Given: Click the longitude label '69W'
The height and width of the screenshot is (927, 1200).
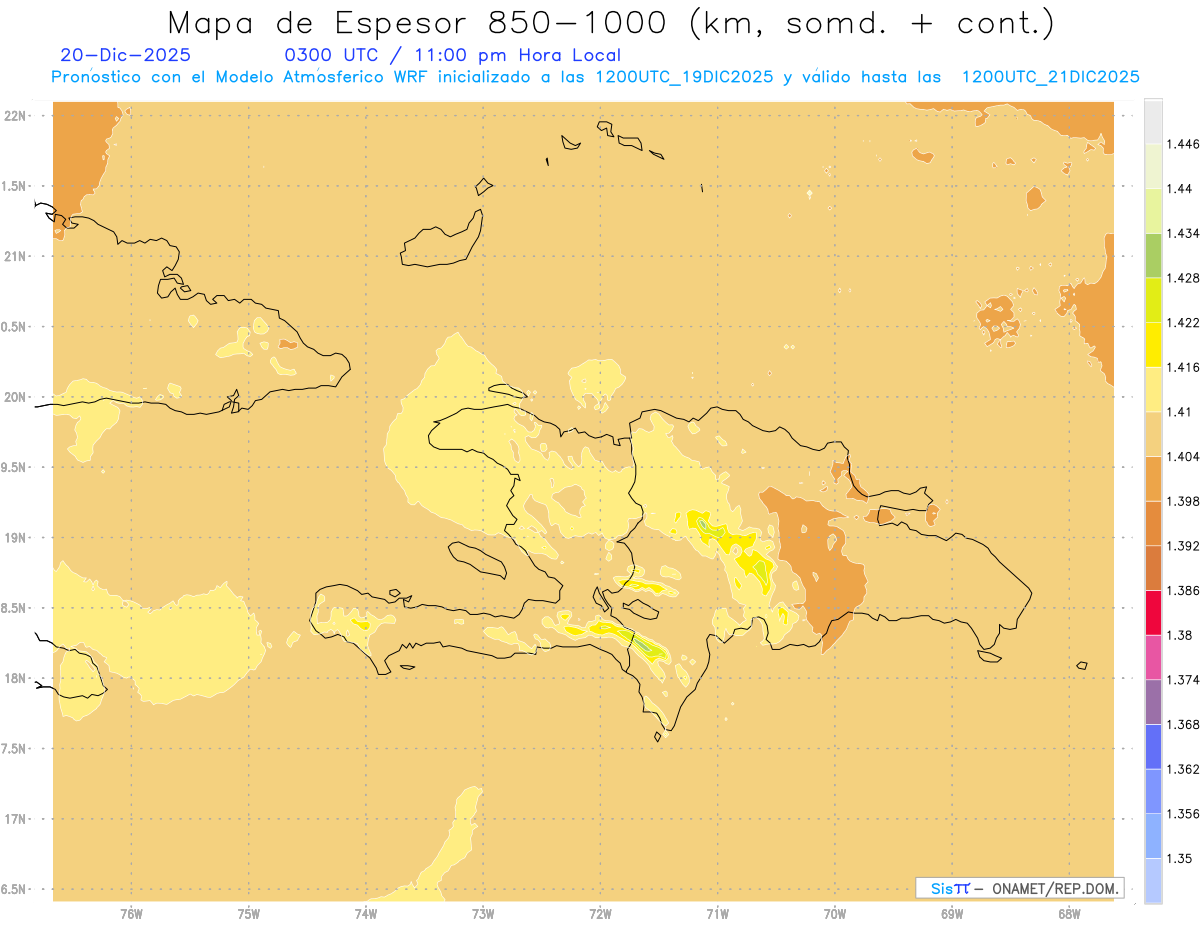Looking at the screenshot, I should coord(952,914).
